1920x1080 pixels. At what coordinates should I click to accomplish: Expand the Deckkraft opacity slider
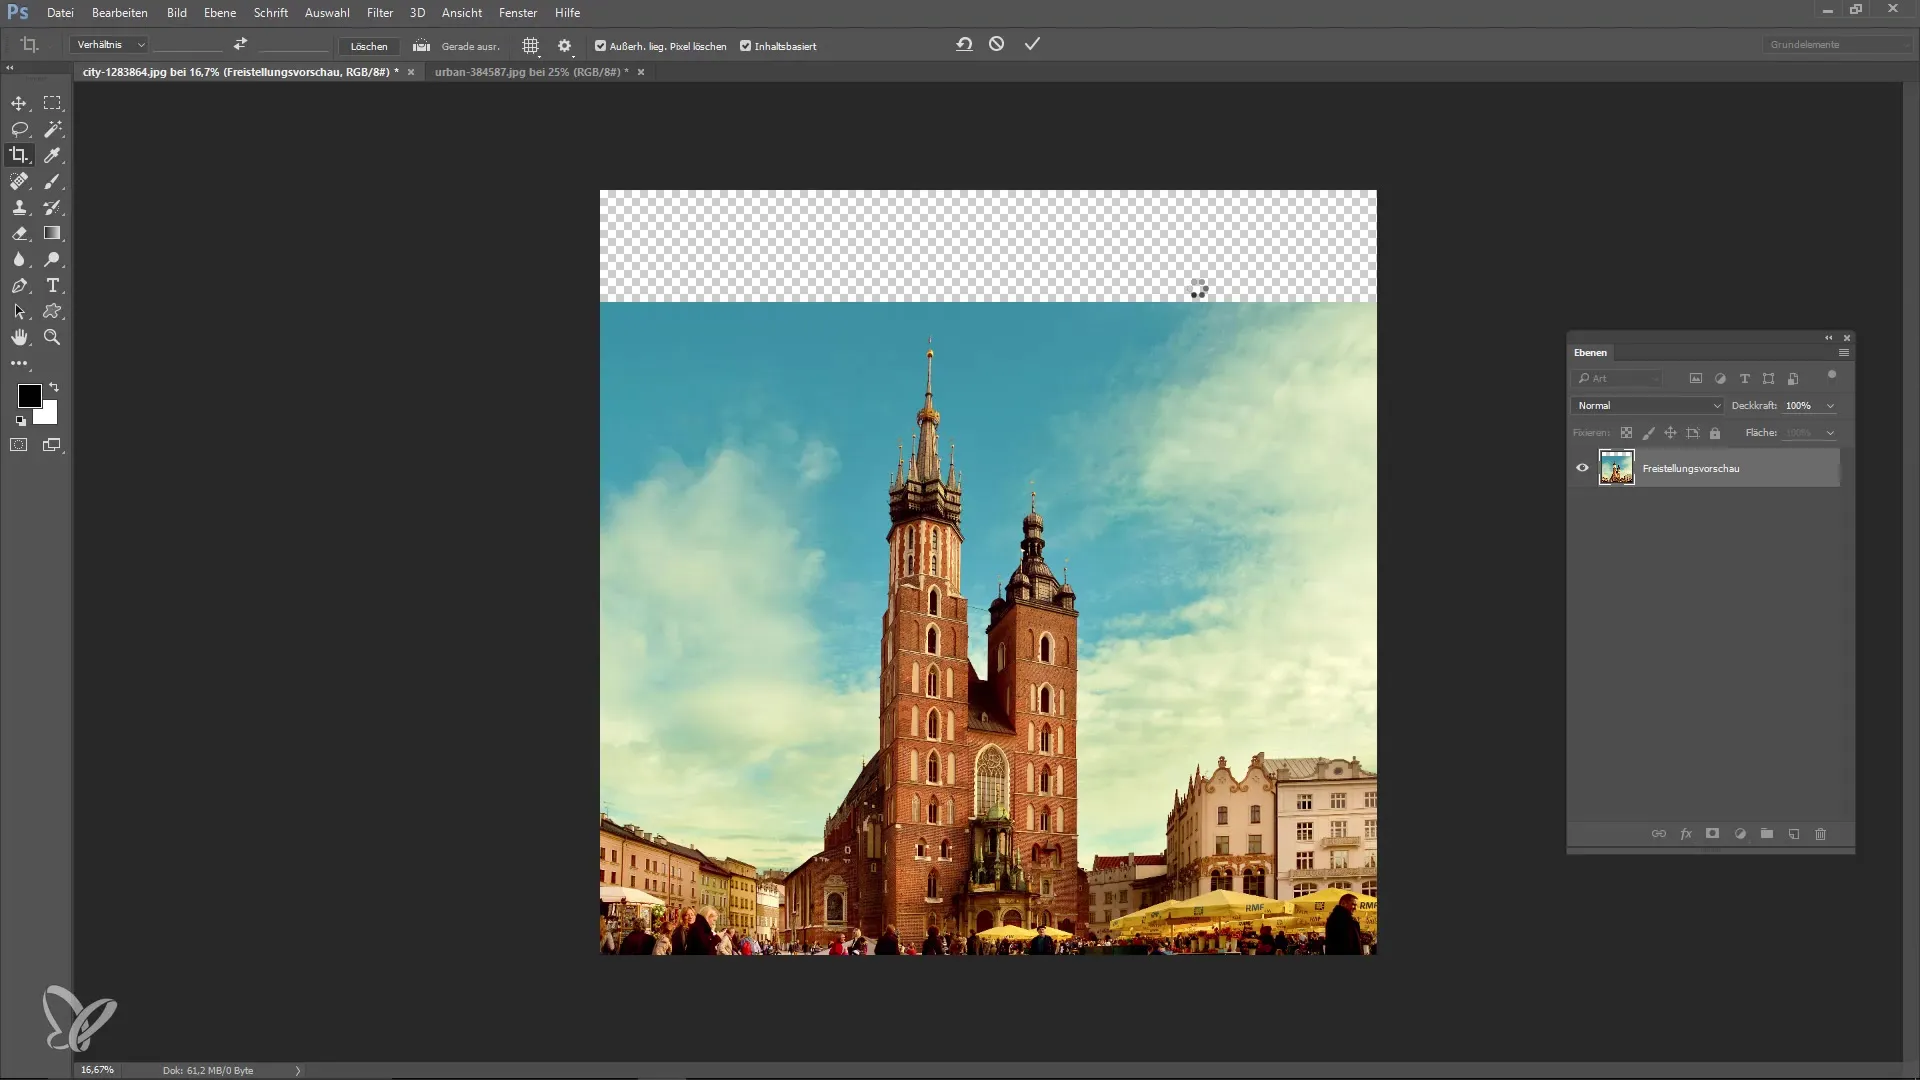(1830, 406)
